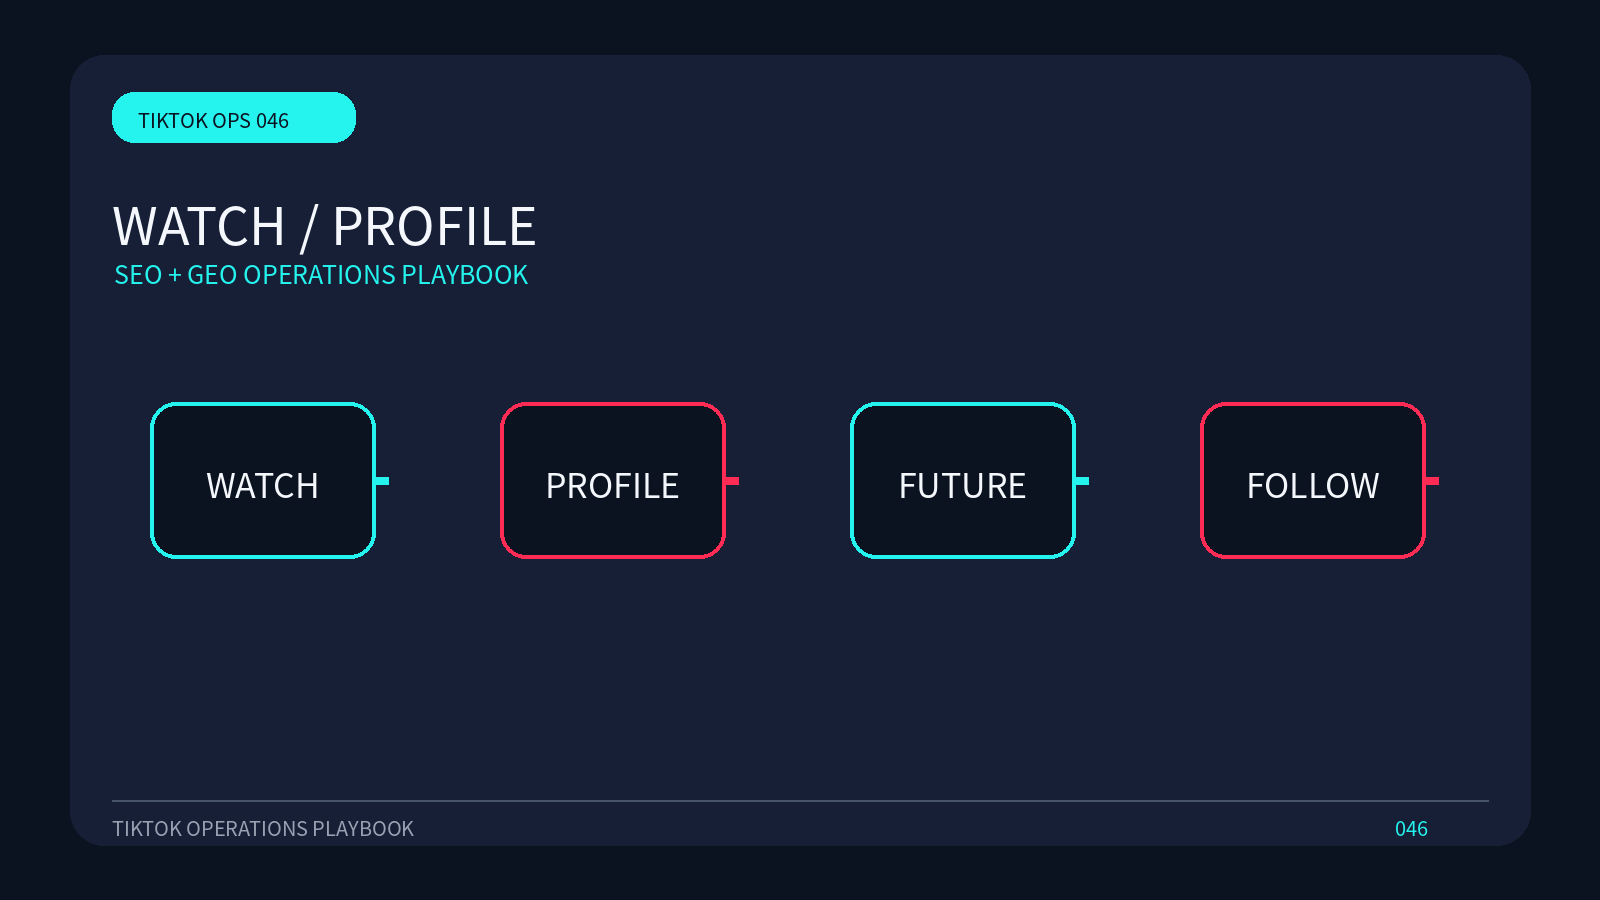Click the cyan connector on FUTURE box

point(1082,481)
